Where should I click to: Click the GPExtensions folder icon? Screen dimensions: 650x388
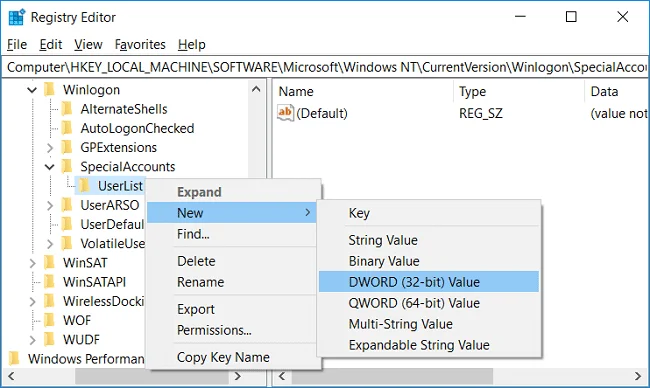(x=67, y=147)
